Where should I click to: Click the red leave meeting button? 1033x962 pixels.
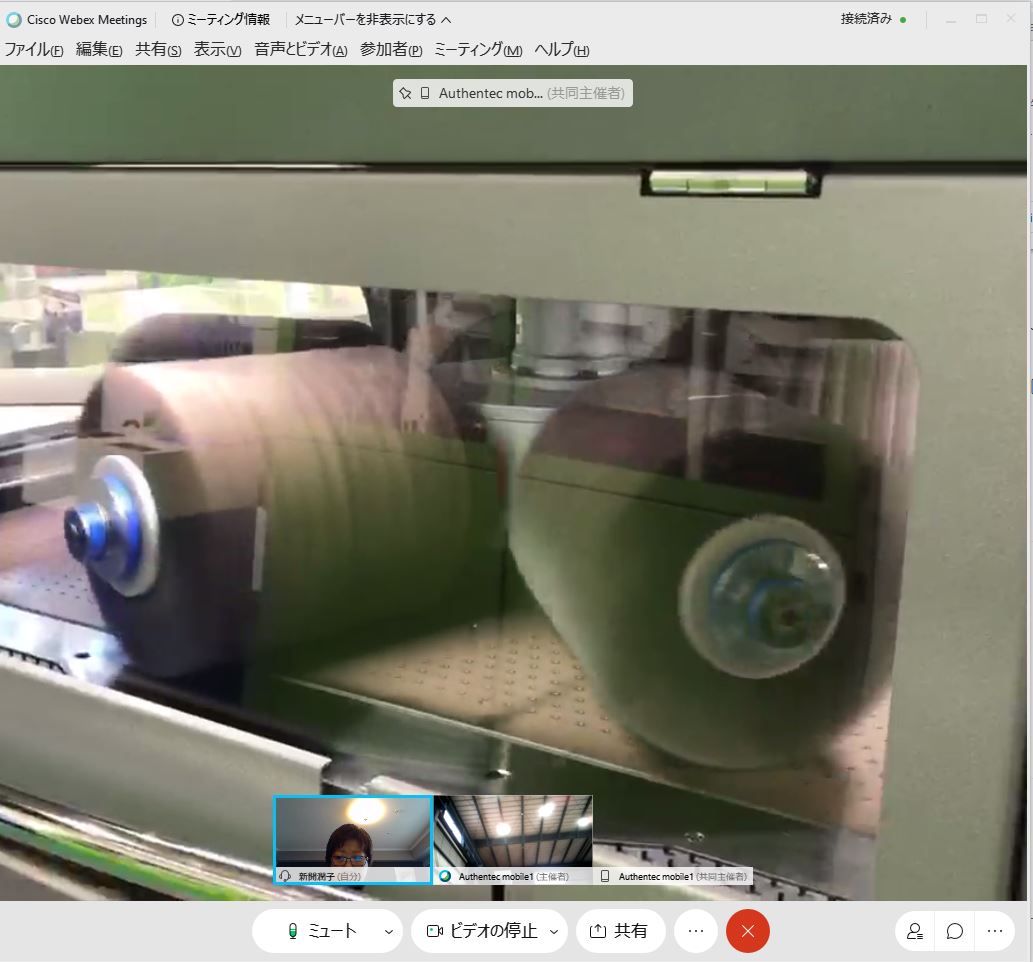pyautogui.click(x=748, y=931)
